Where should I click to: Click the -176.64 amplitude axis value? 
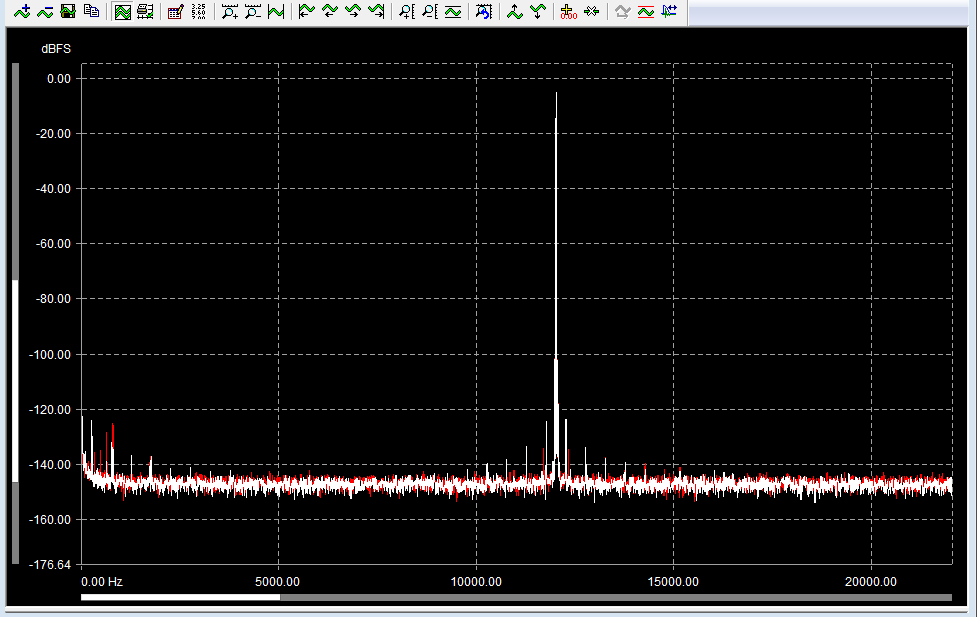click(x=50, y=565)
